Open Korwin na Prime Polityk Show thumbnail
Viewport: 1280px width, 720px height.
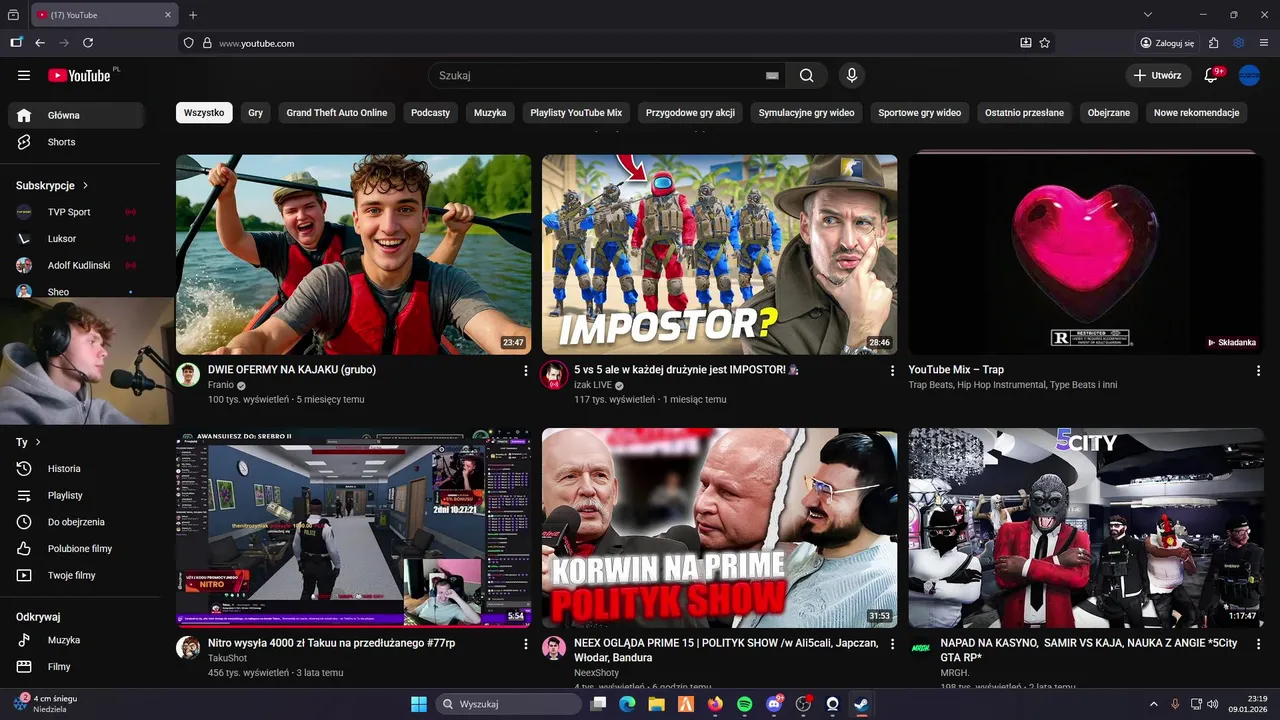tap(720, 528)
